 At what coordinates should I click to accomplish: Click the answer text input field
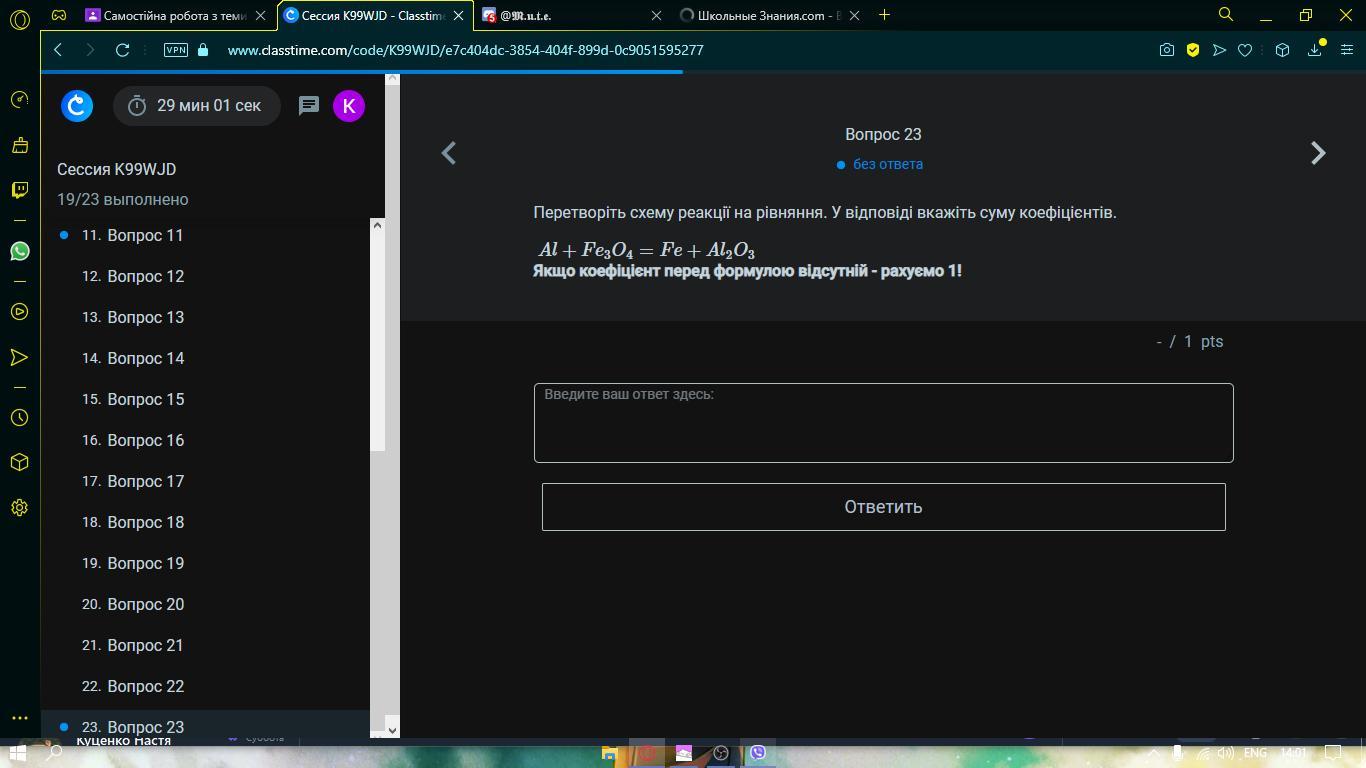coord(884,423)
